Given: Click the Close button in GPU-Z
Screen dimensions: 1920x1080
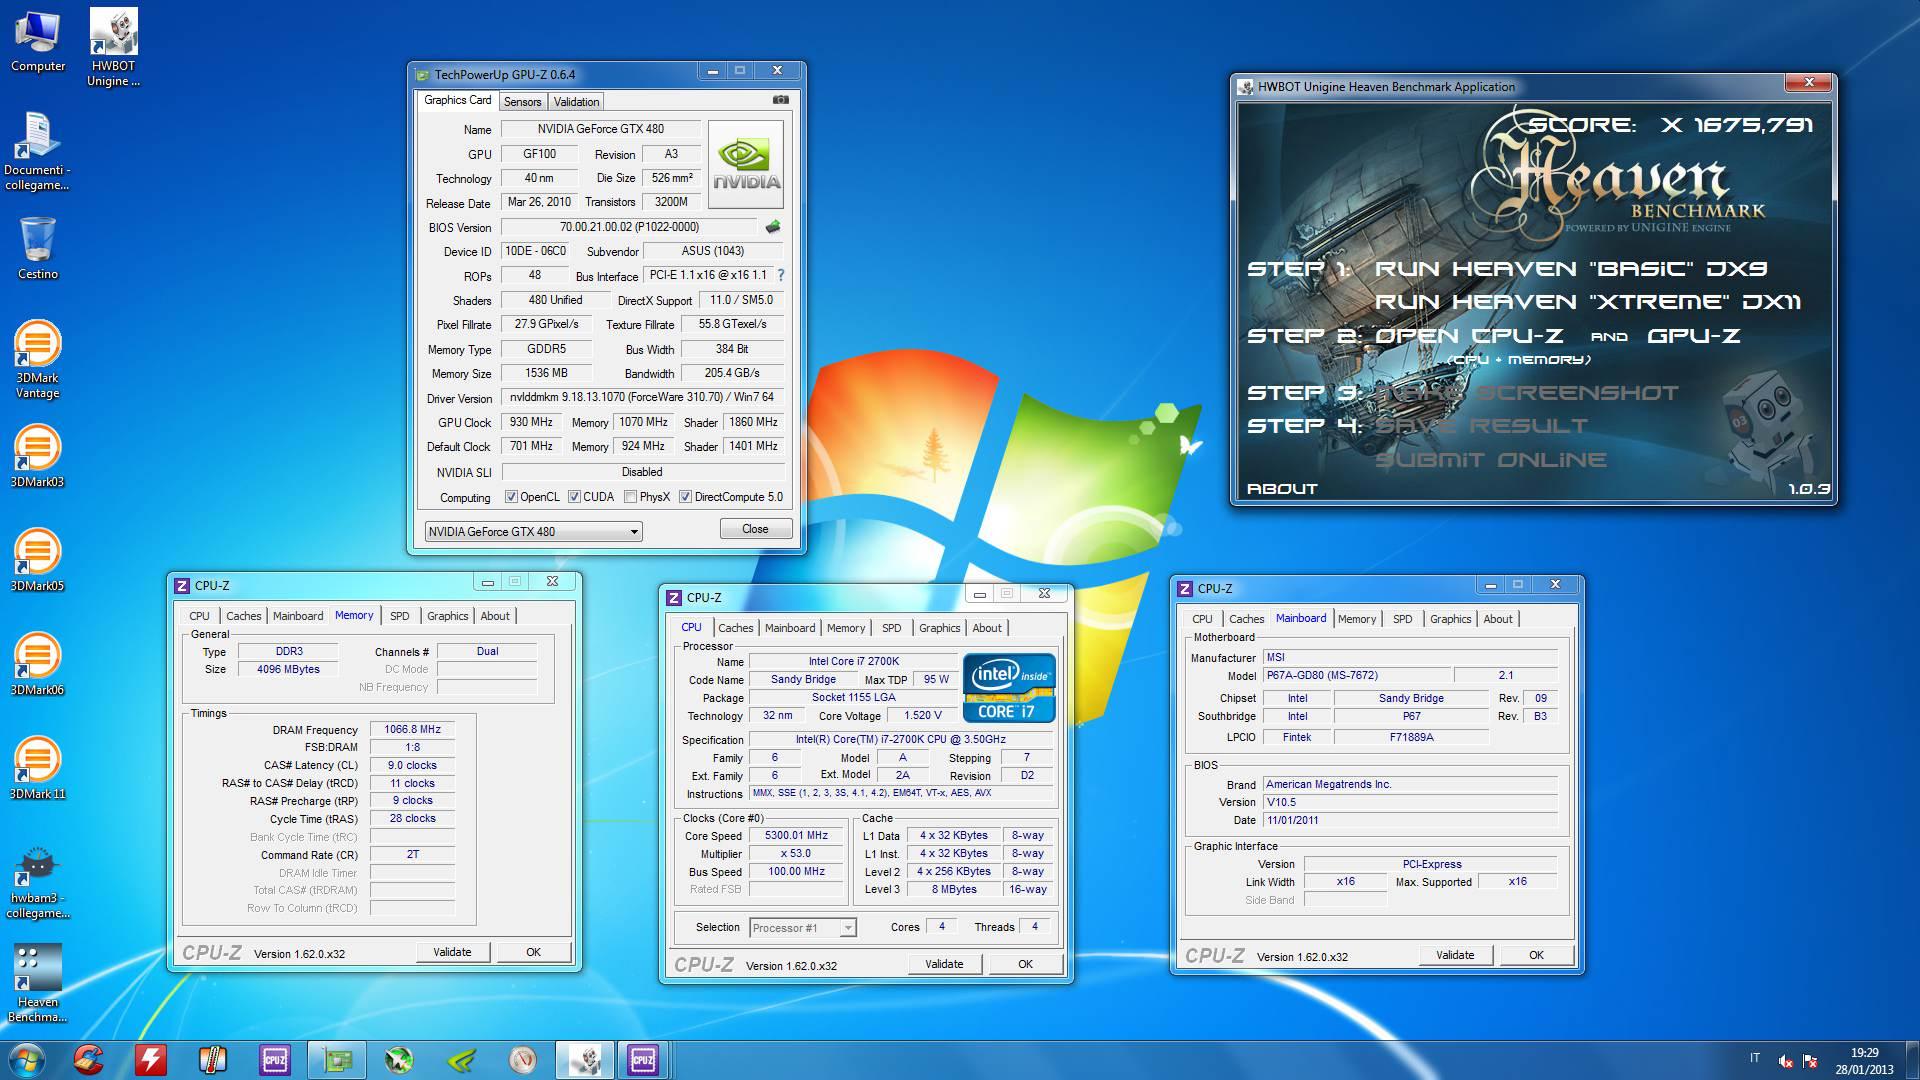Looking at the screenshot, I should point(755,529).
